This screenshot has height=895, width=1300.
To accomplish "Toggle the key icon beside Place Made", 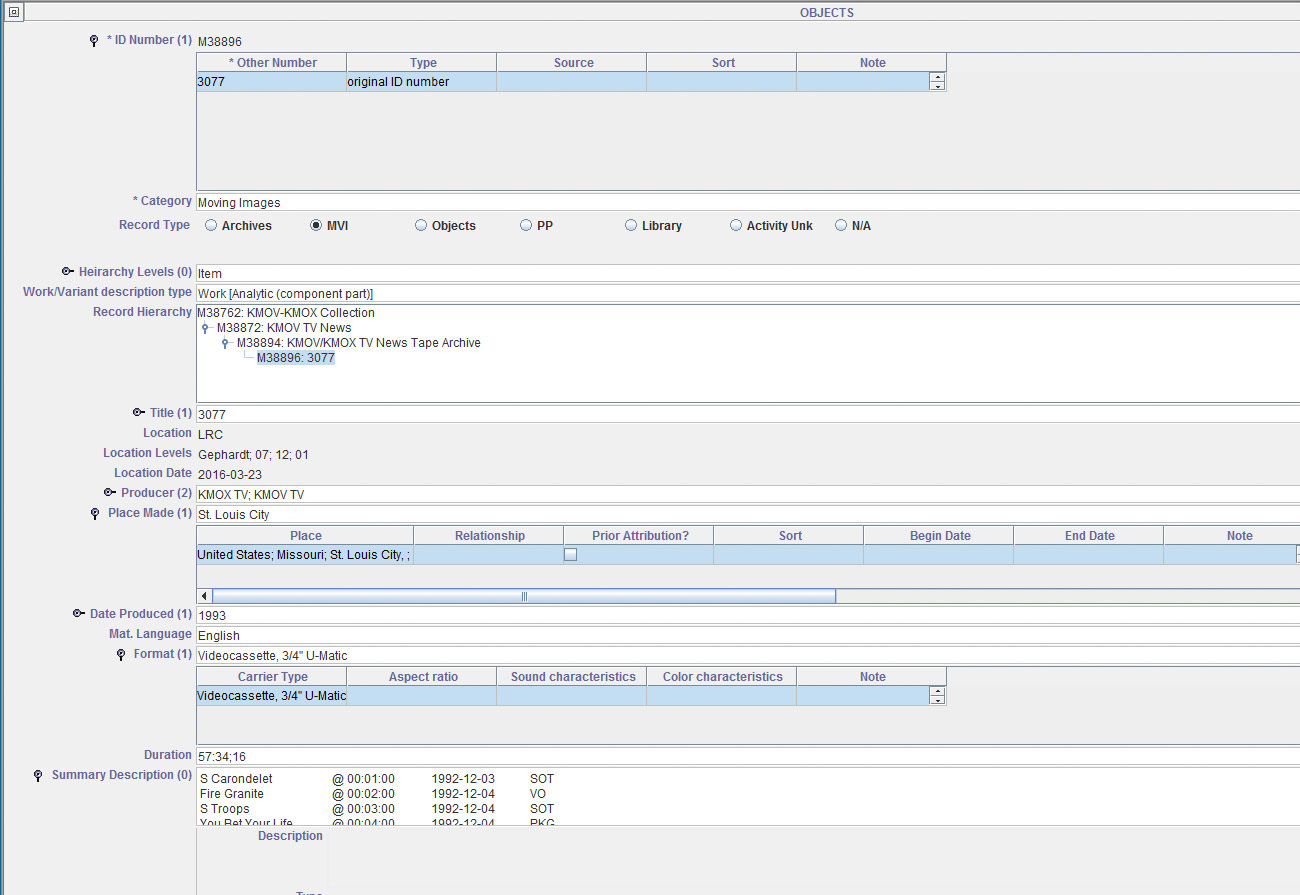I will [x=96, y=514].
